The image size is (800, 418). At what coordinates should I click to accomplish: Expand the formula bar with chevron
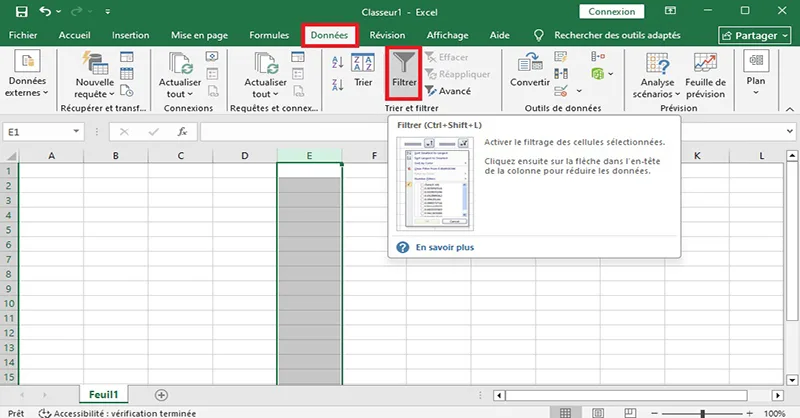(x=790, y=132)
